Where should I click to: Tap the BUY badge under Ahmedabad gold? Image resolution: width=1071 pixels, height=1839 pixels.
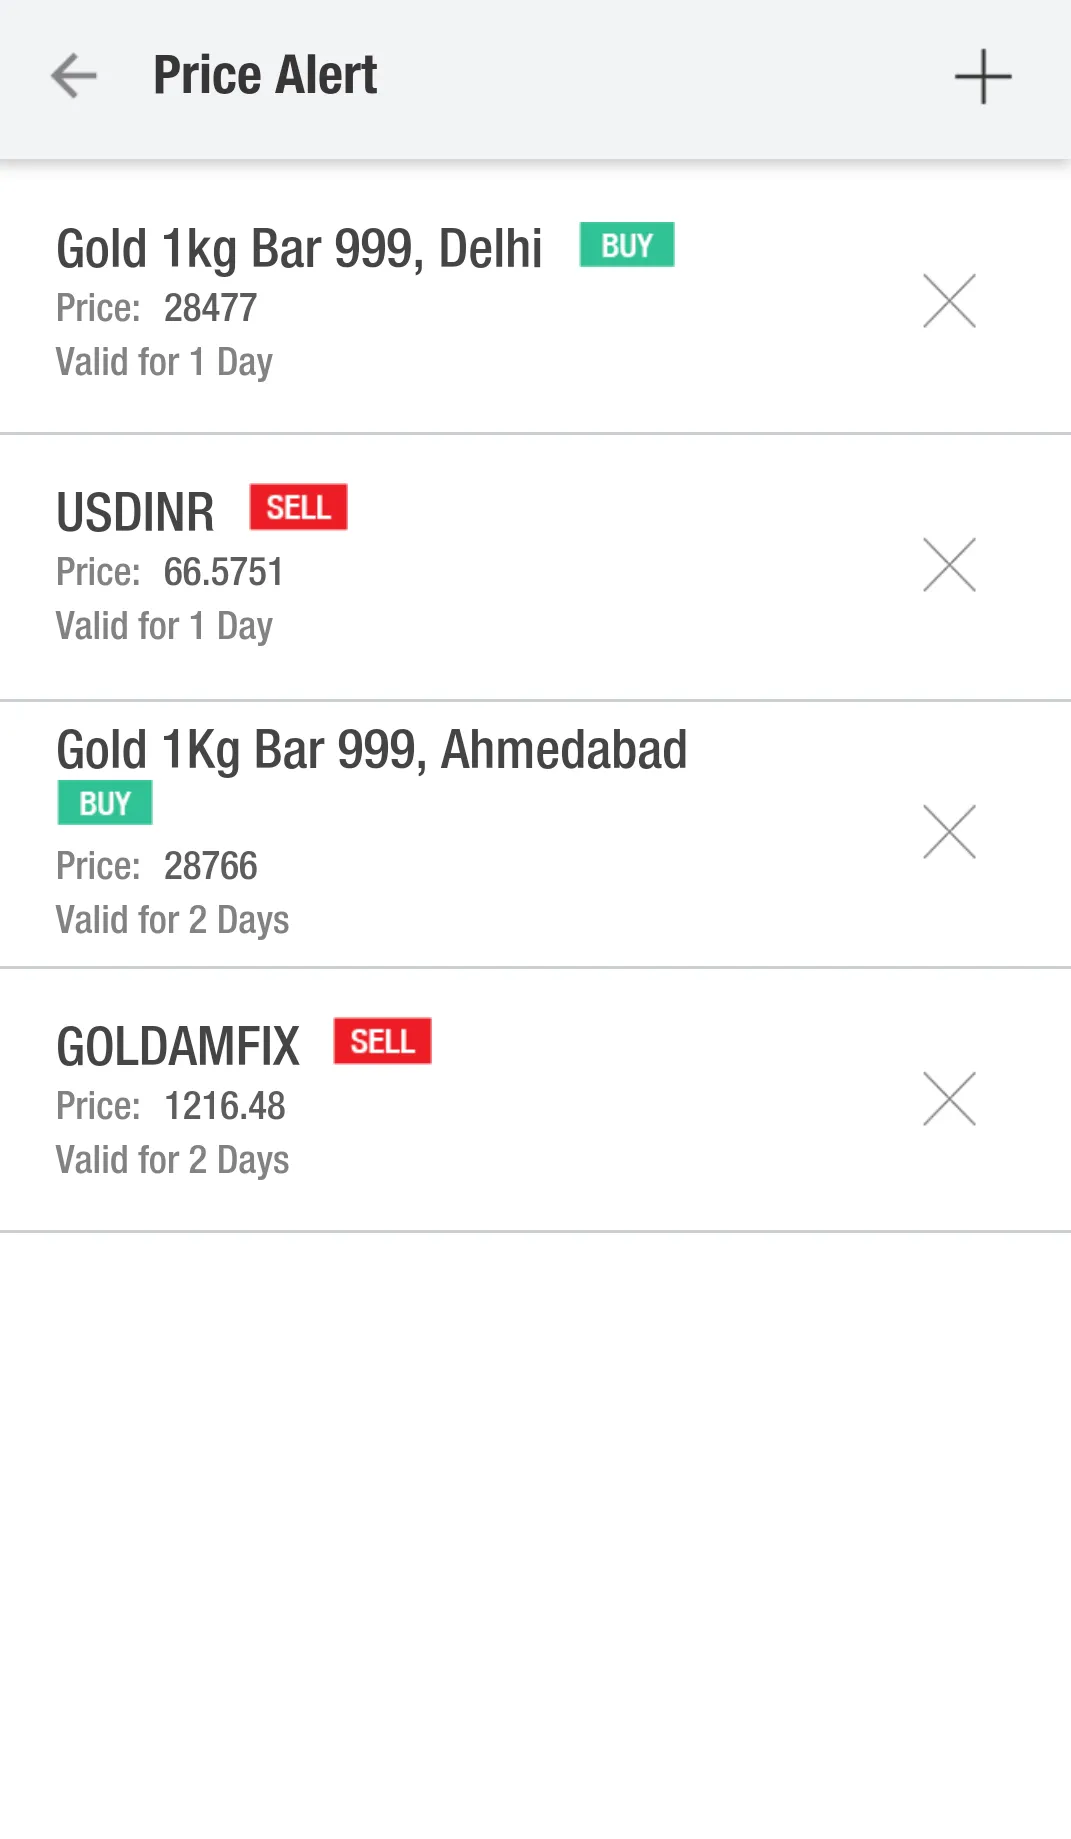click(105, 803)
